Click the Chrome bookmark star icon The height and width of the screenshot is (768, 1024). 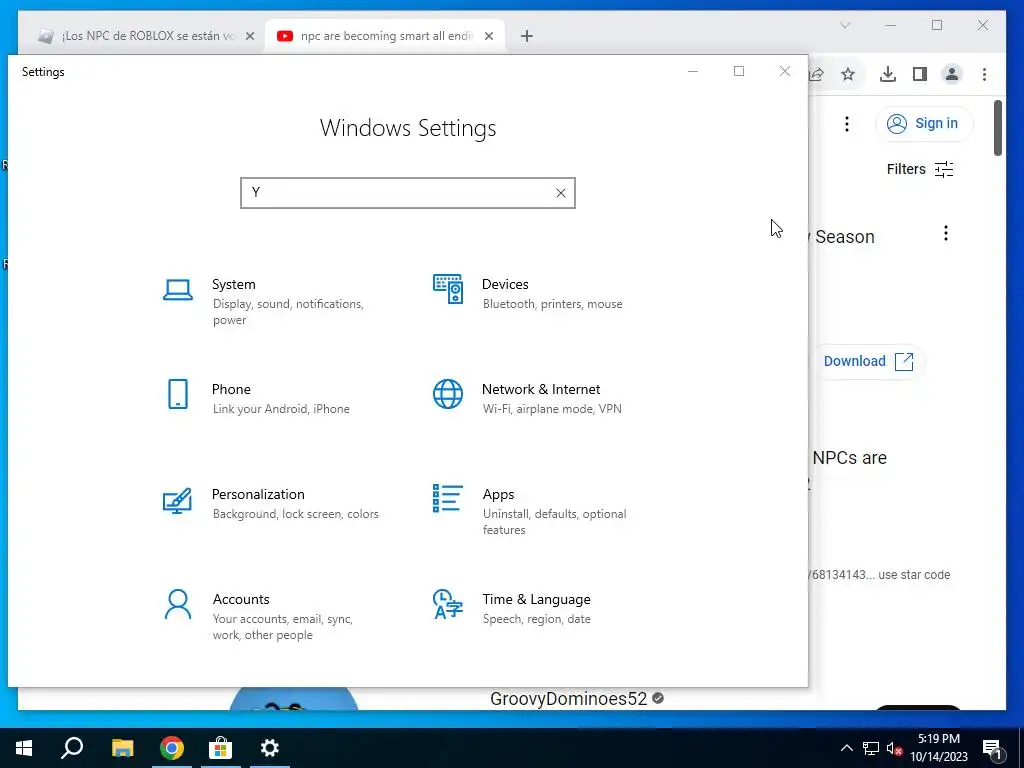848,74
